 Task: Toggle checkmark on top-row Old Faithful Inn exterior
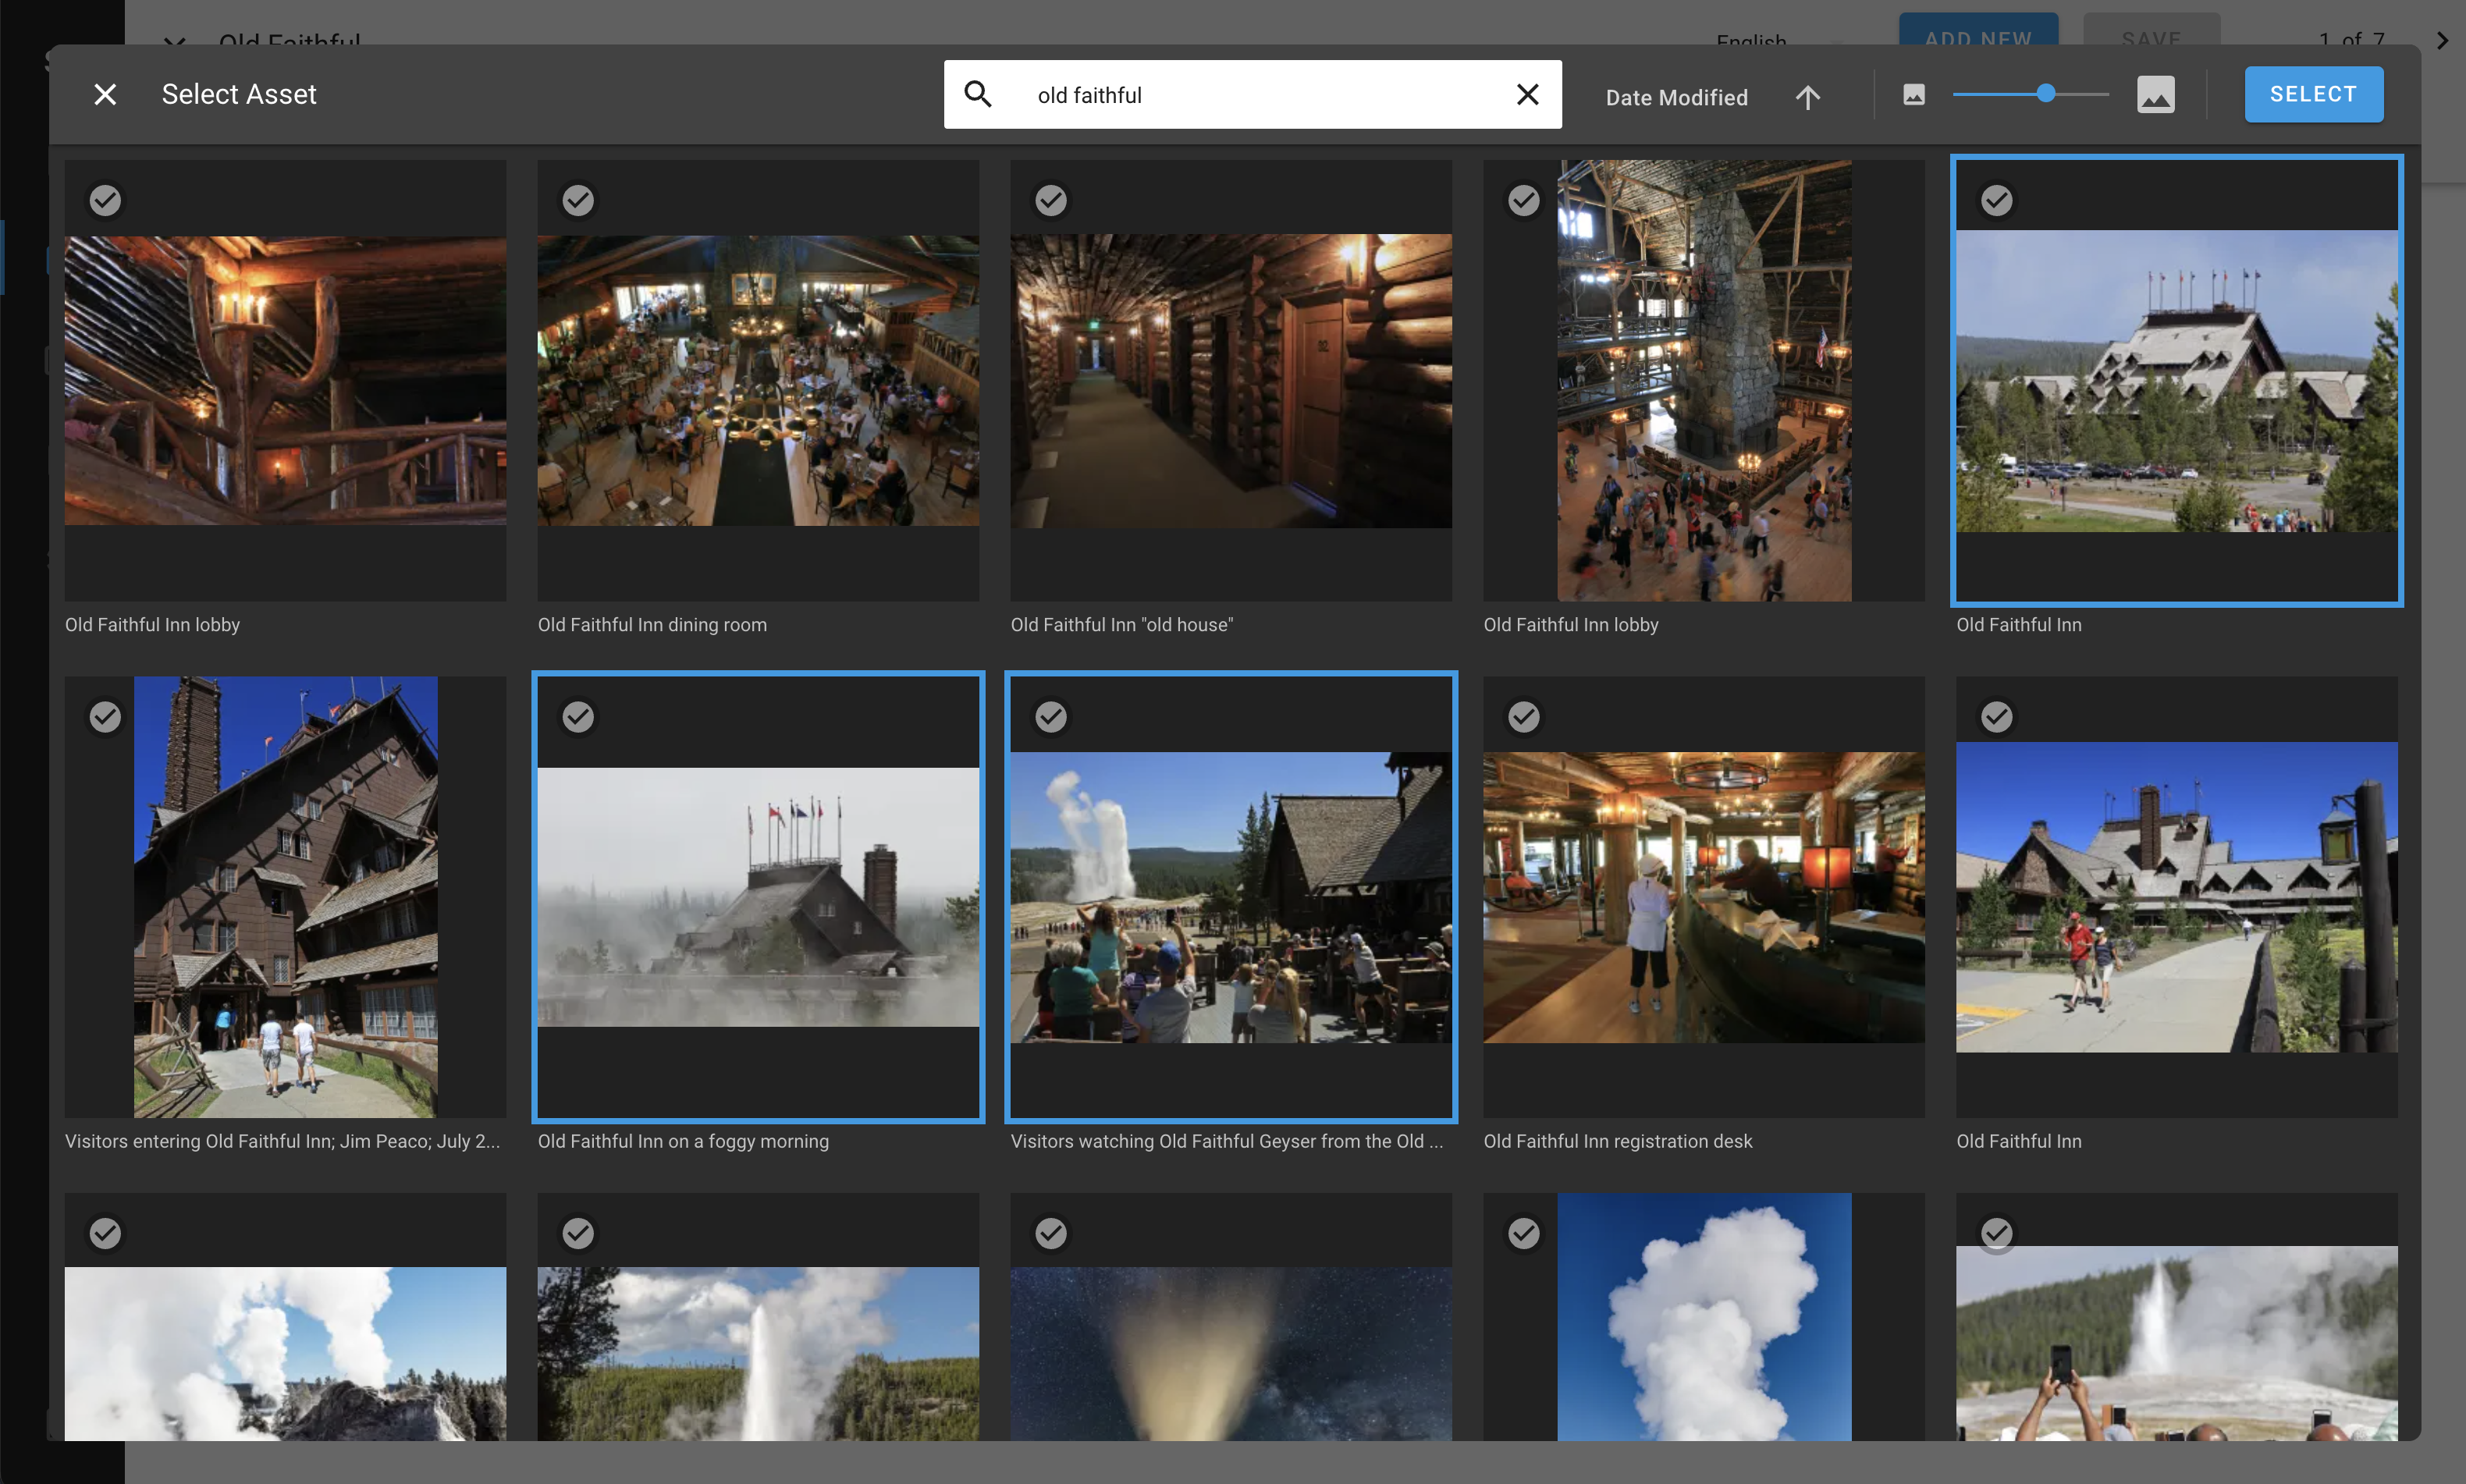(x=1997, y=200)
